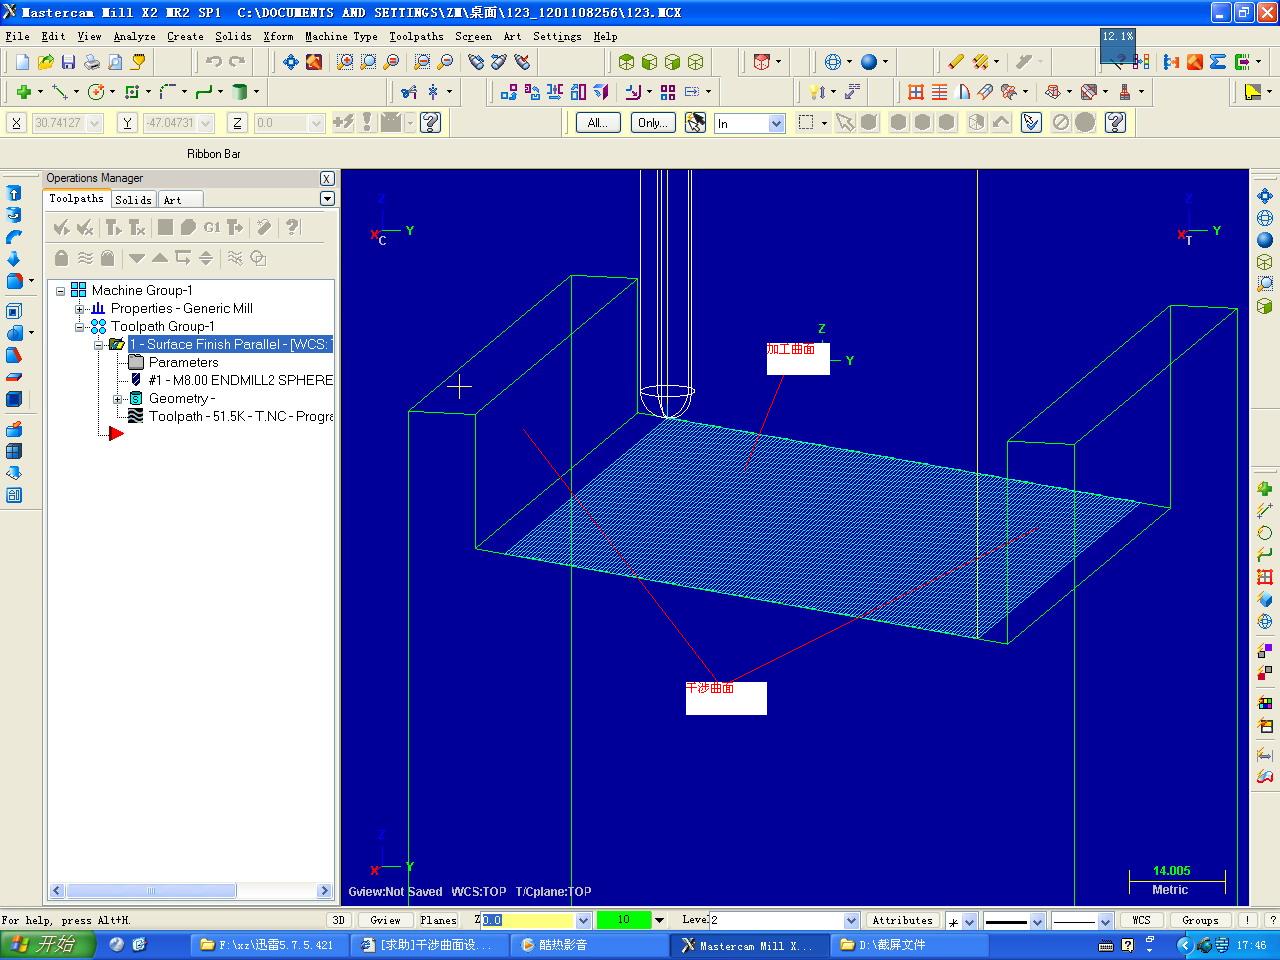1280x960 pixels.
Task: Open the In selection mode dropdown
Action: pyautogui.click(x=776, y=123)
